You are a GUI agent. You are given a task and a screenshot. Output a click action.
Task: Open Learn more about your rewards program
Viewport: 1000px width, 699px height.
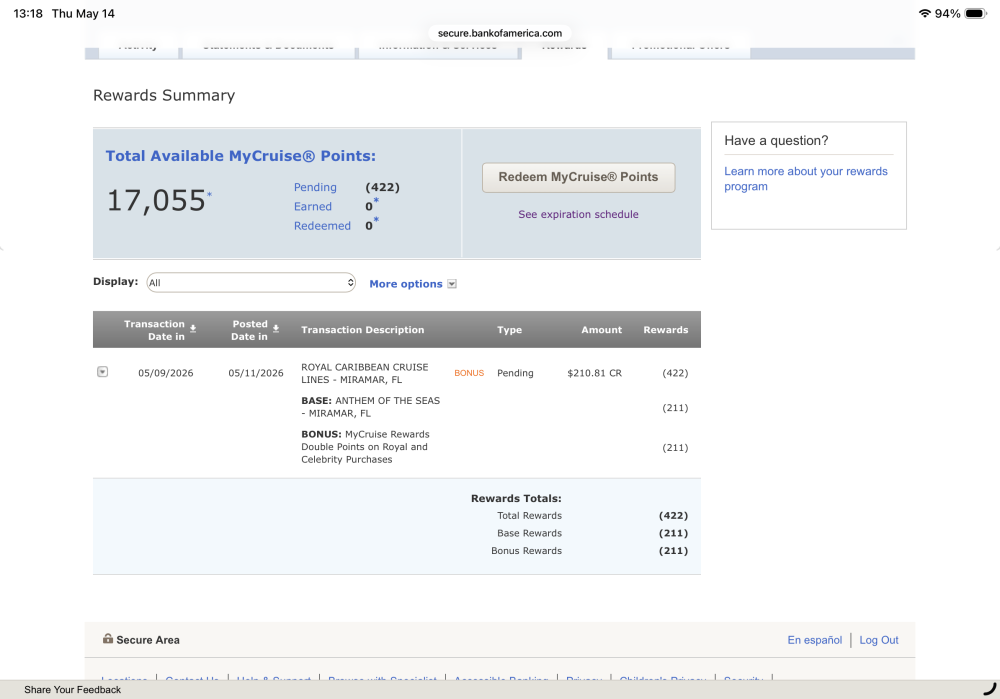point(805,179)
